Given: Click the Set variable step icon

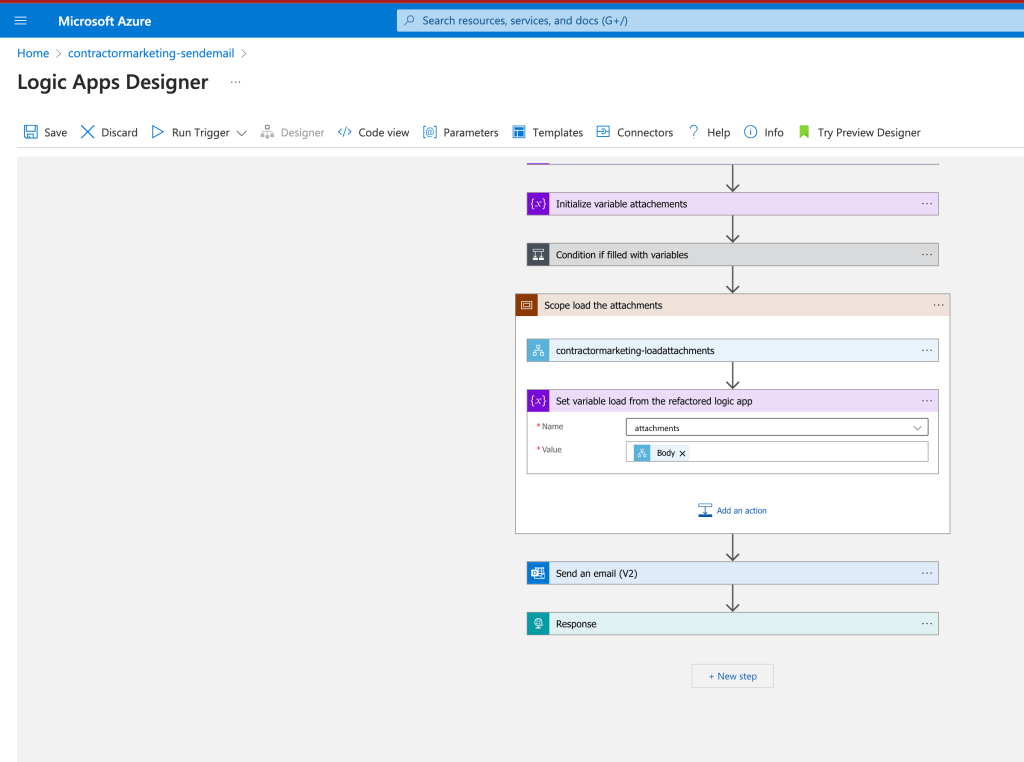Looking at the screenshot, I should coord(538,401).
